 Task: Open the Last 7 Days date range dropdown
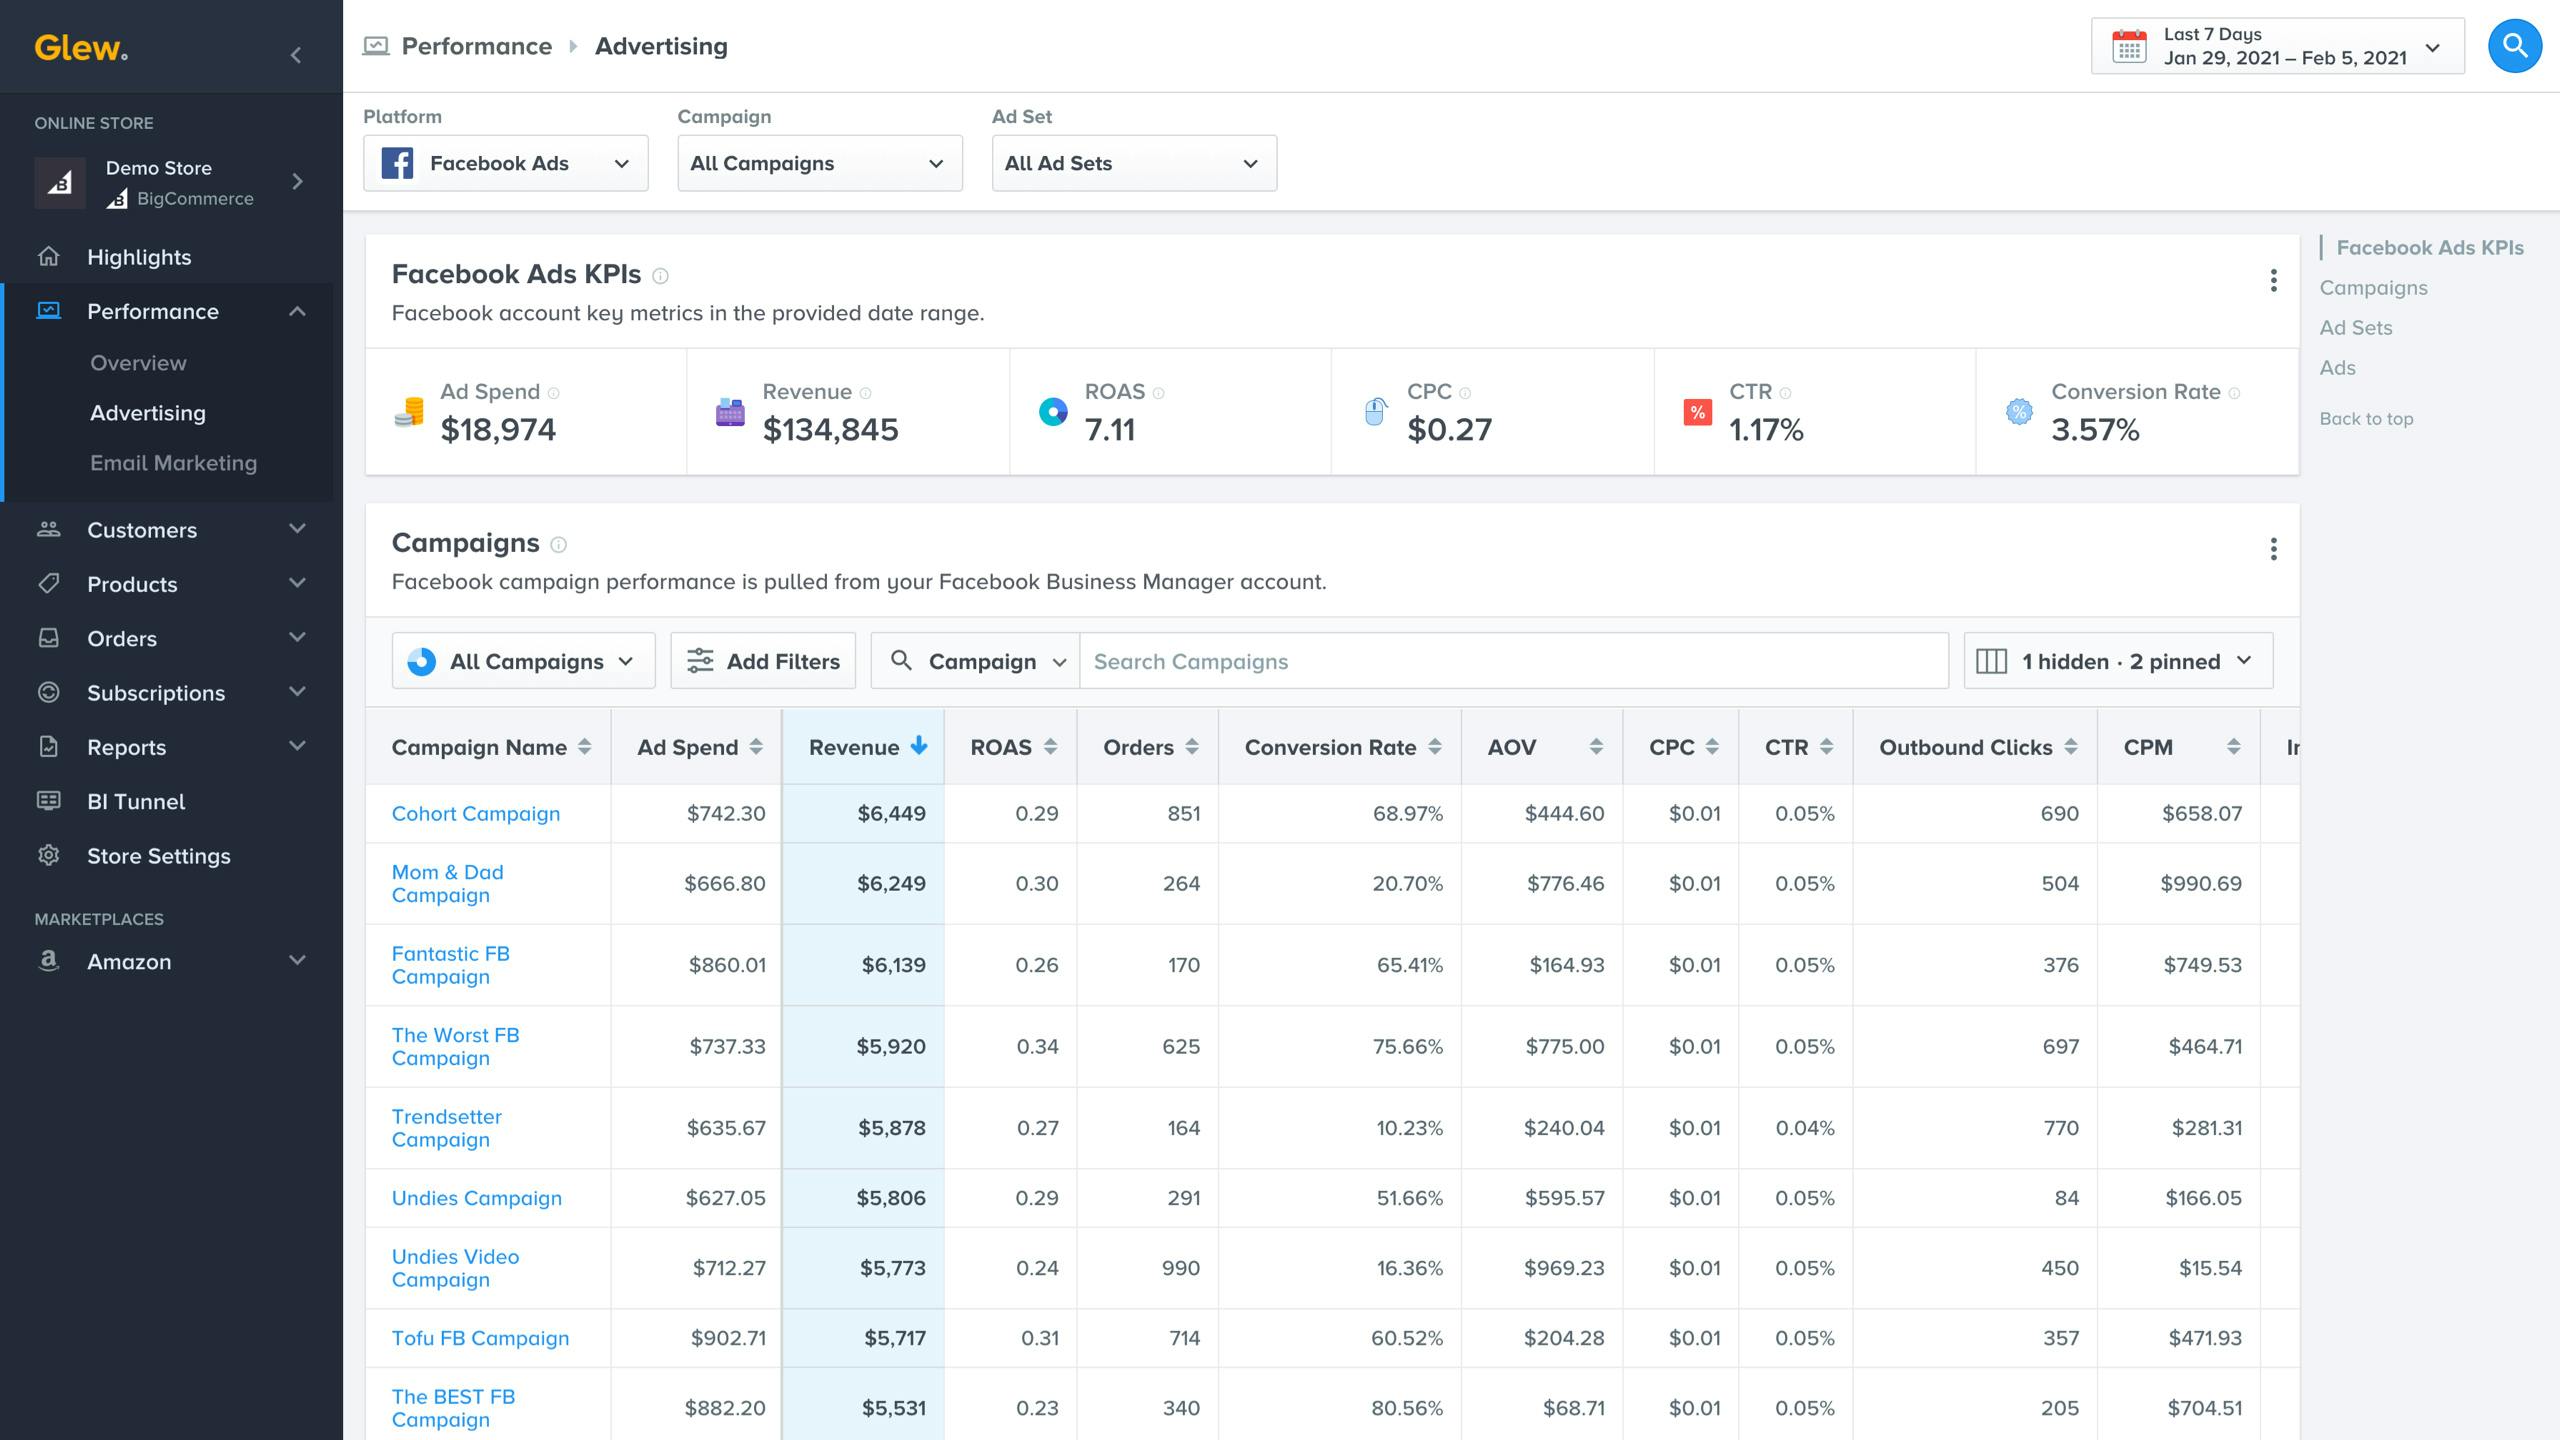2277,46
